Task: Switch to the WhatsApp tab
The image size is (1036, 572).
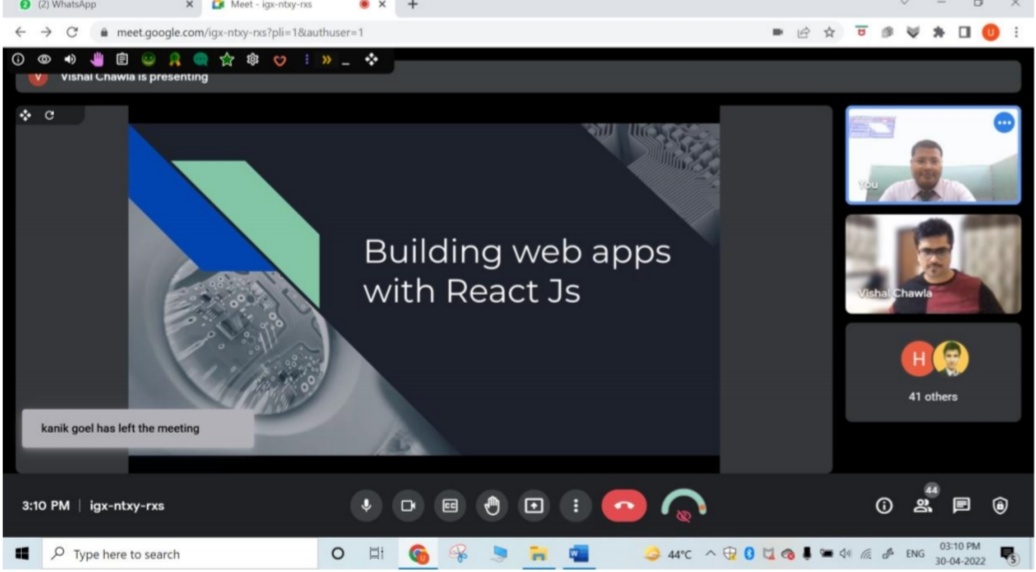Action: [100, 5]
